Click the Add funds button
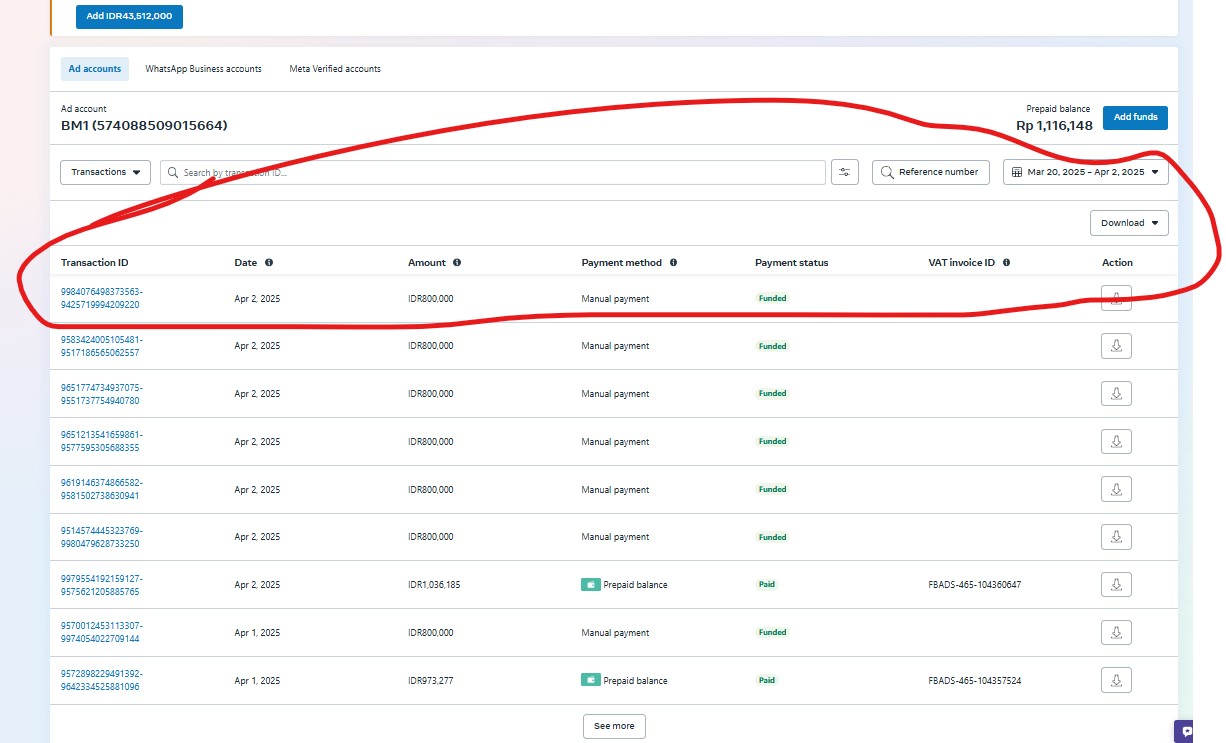Viewport: 1226px width, 743px height. tap(1135, 117)
